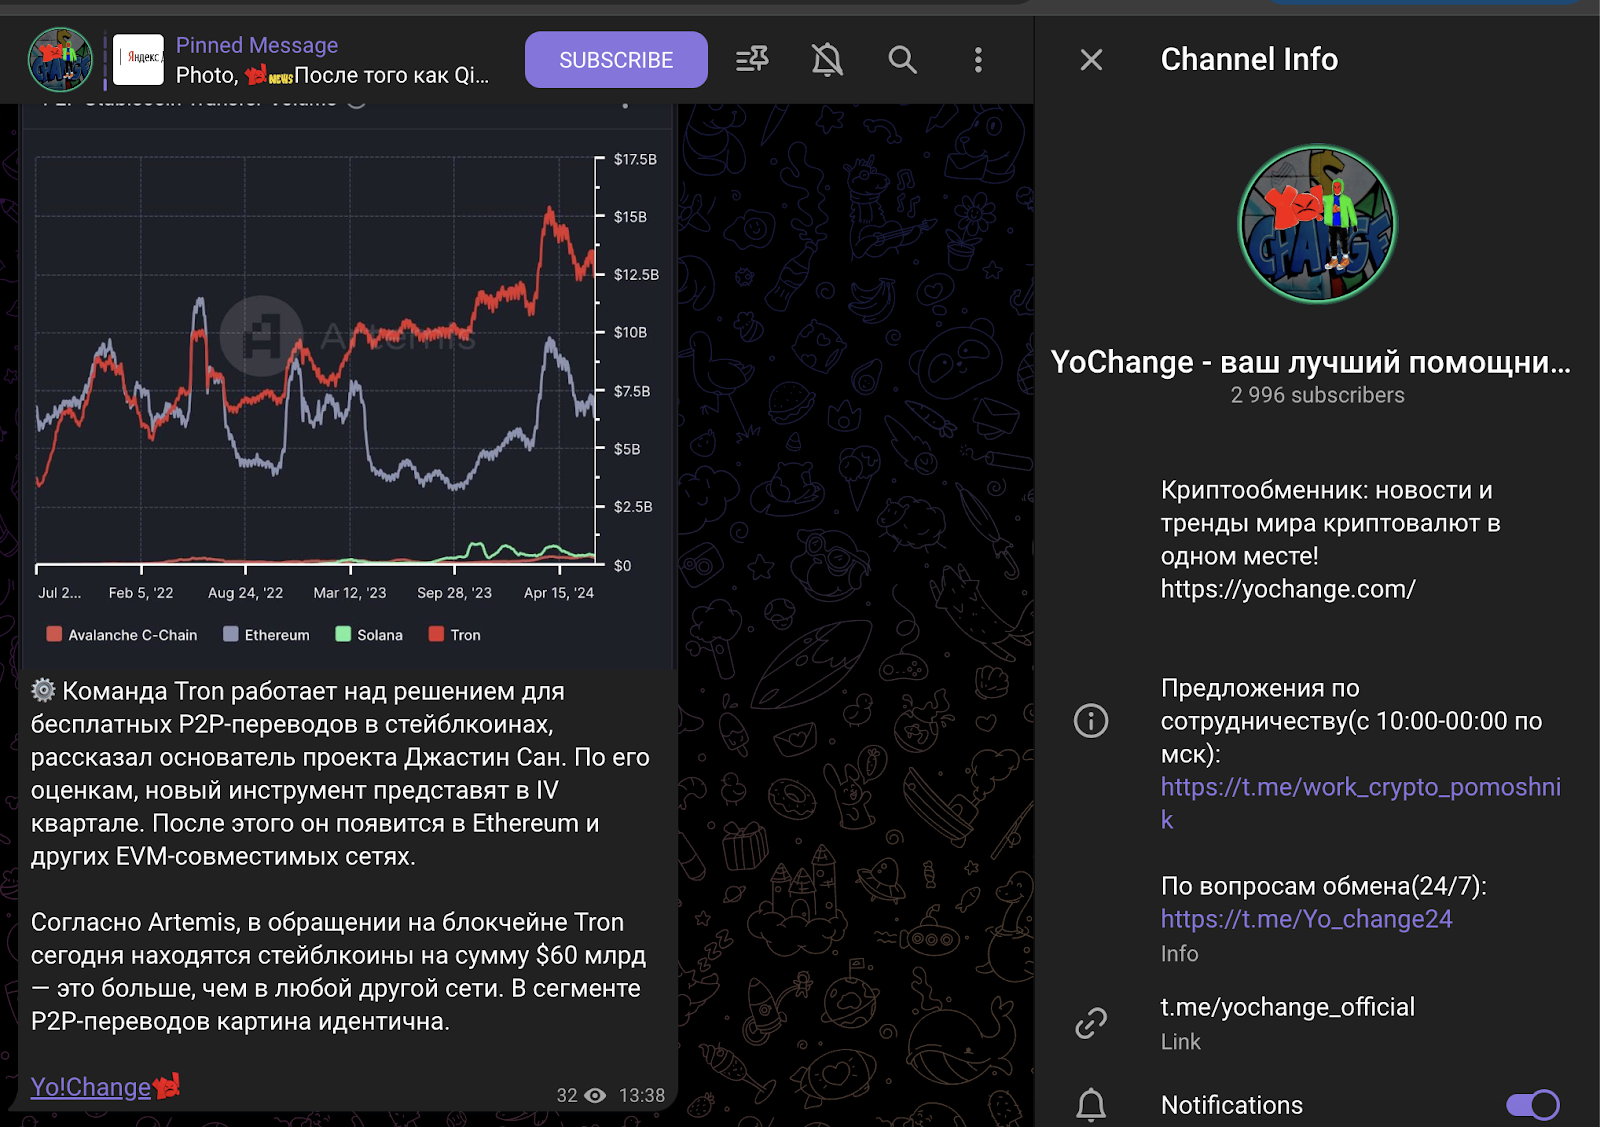Click the eye views icon on message
This screenshot has height=1127, width=1600.
pyautogui.click(x=595, y=1096)
